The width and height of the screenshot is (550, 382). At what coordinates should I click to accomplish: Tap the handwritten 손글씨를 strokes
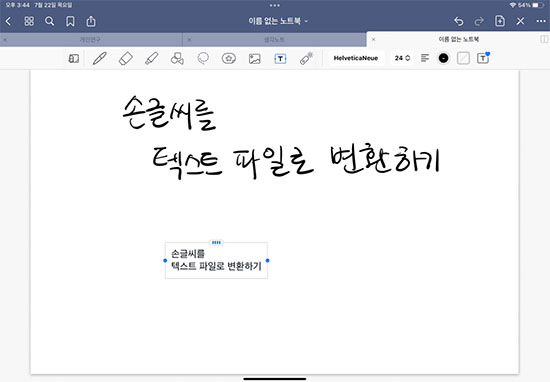click(169, 113)
